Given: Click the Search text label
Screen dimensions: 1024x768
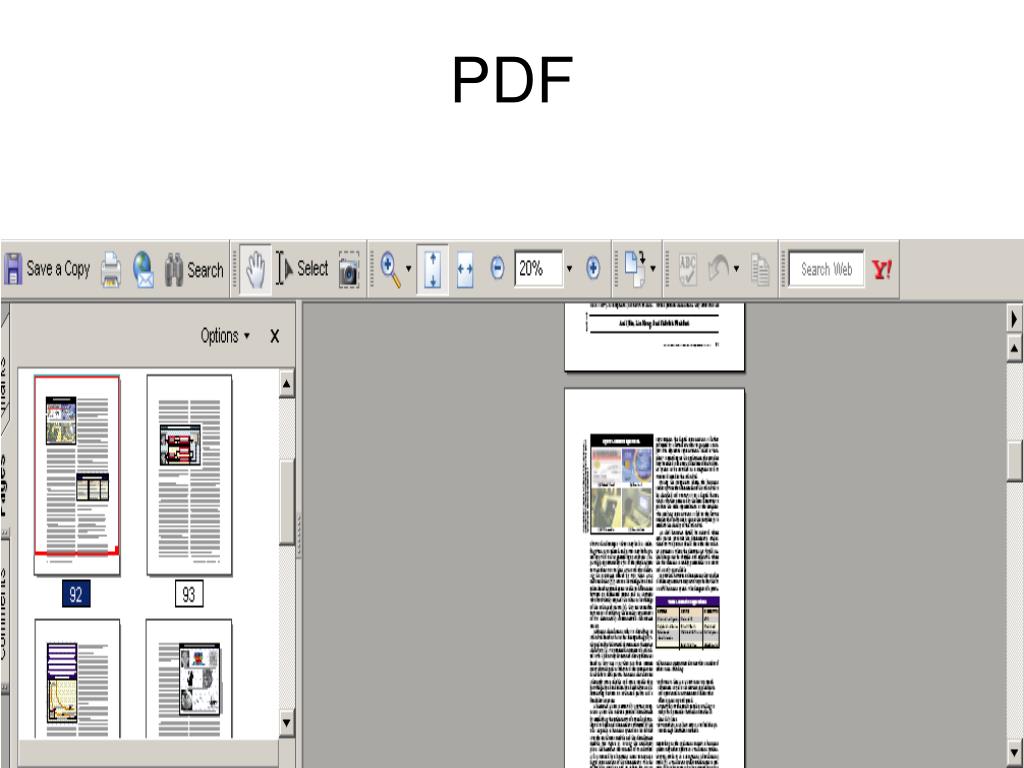Looking at the screenshot, I should click(x=205, y=270).
